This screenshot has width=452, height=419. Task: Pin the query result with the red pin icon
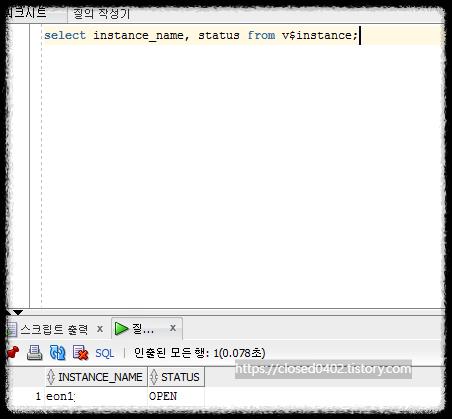(13, 353)
